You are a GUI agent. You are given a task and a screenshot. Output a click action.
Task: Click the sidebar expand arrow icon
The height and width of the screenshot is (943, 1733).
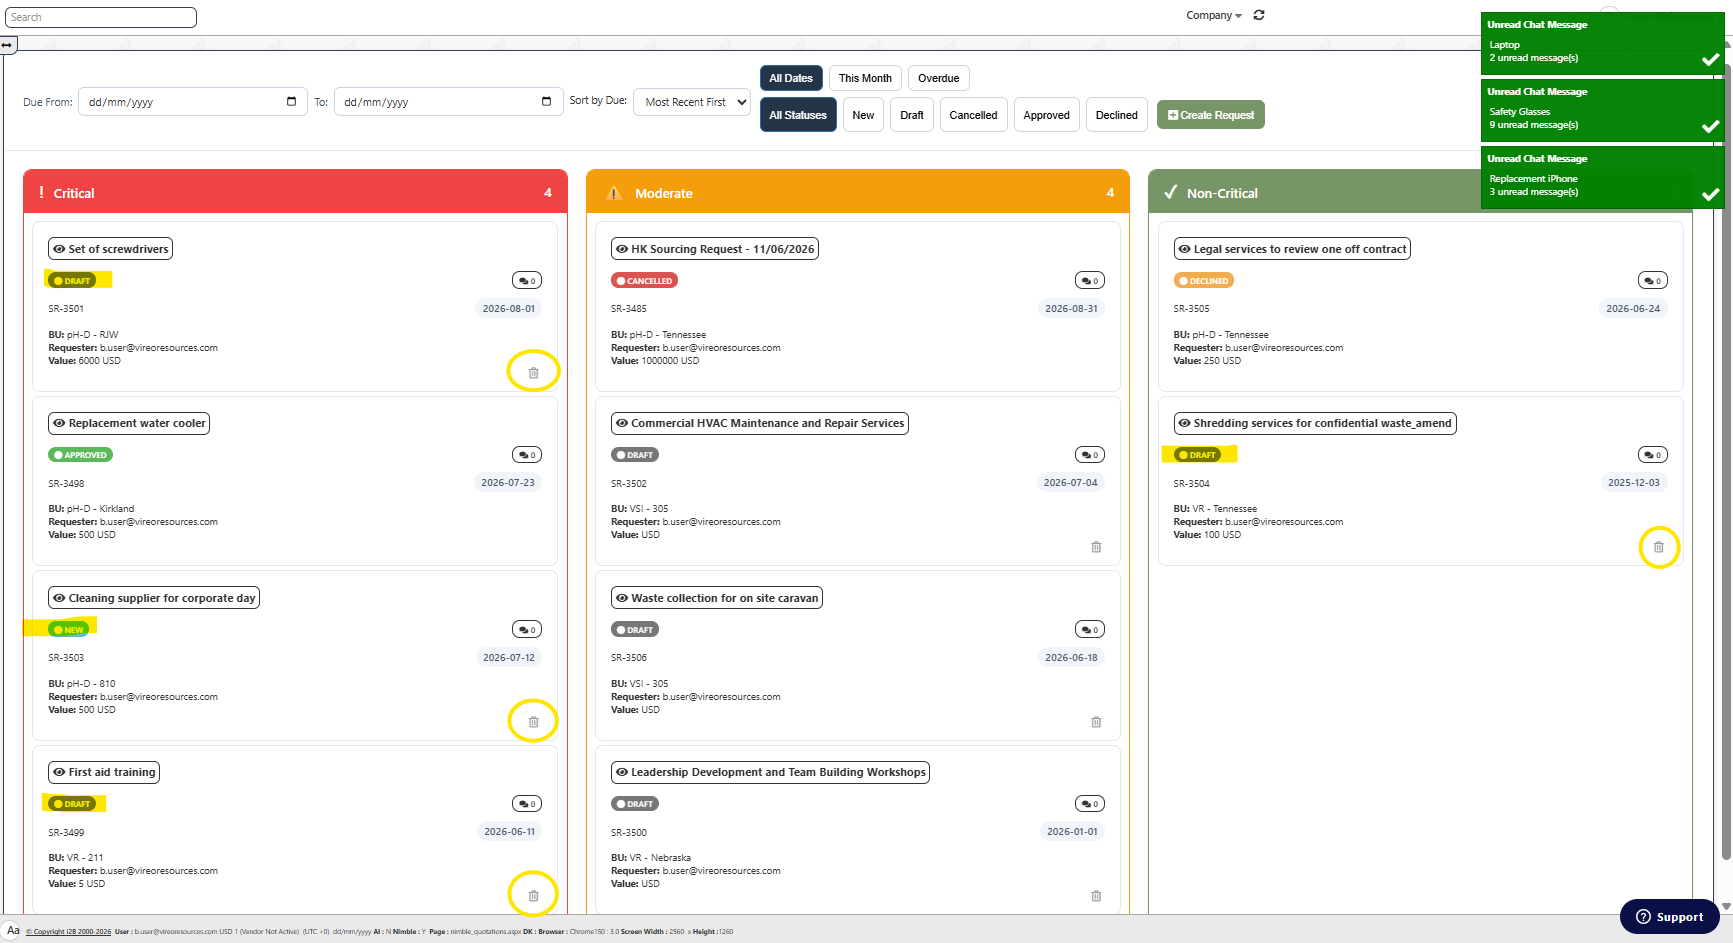[7, 45]
